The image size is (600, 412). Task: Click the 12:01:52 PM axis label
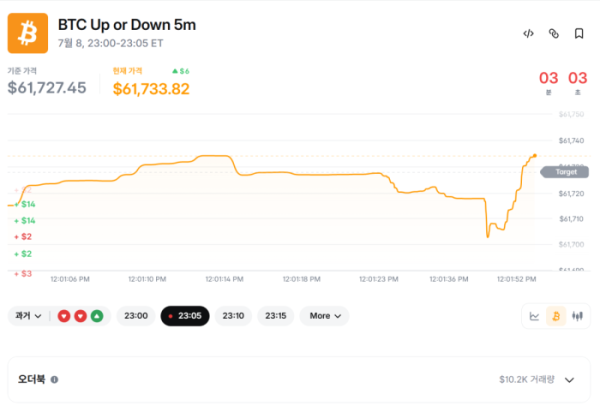coord(517,279)
